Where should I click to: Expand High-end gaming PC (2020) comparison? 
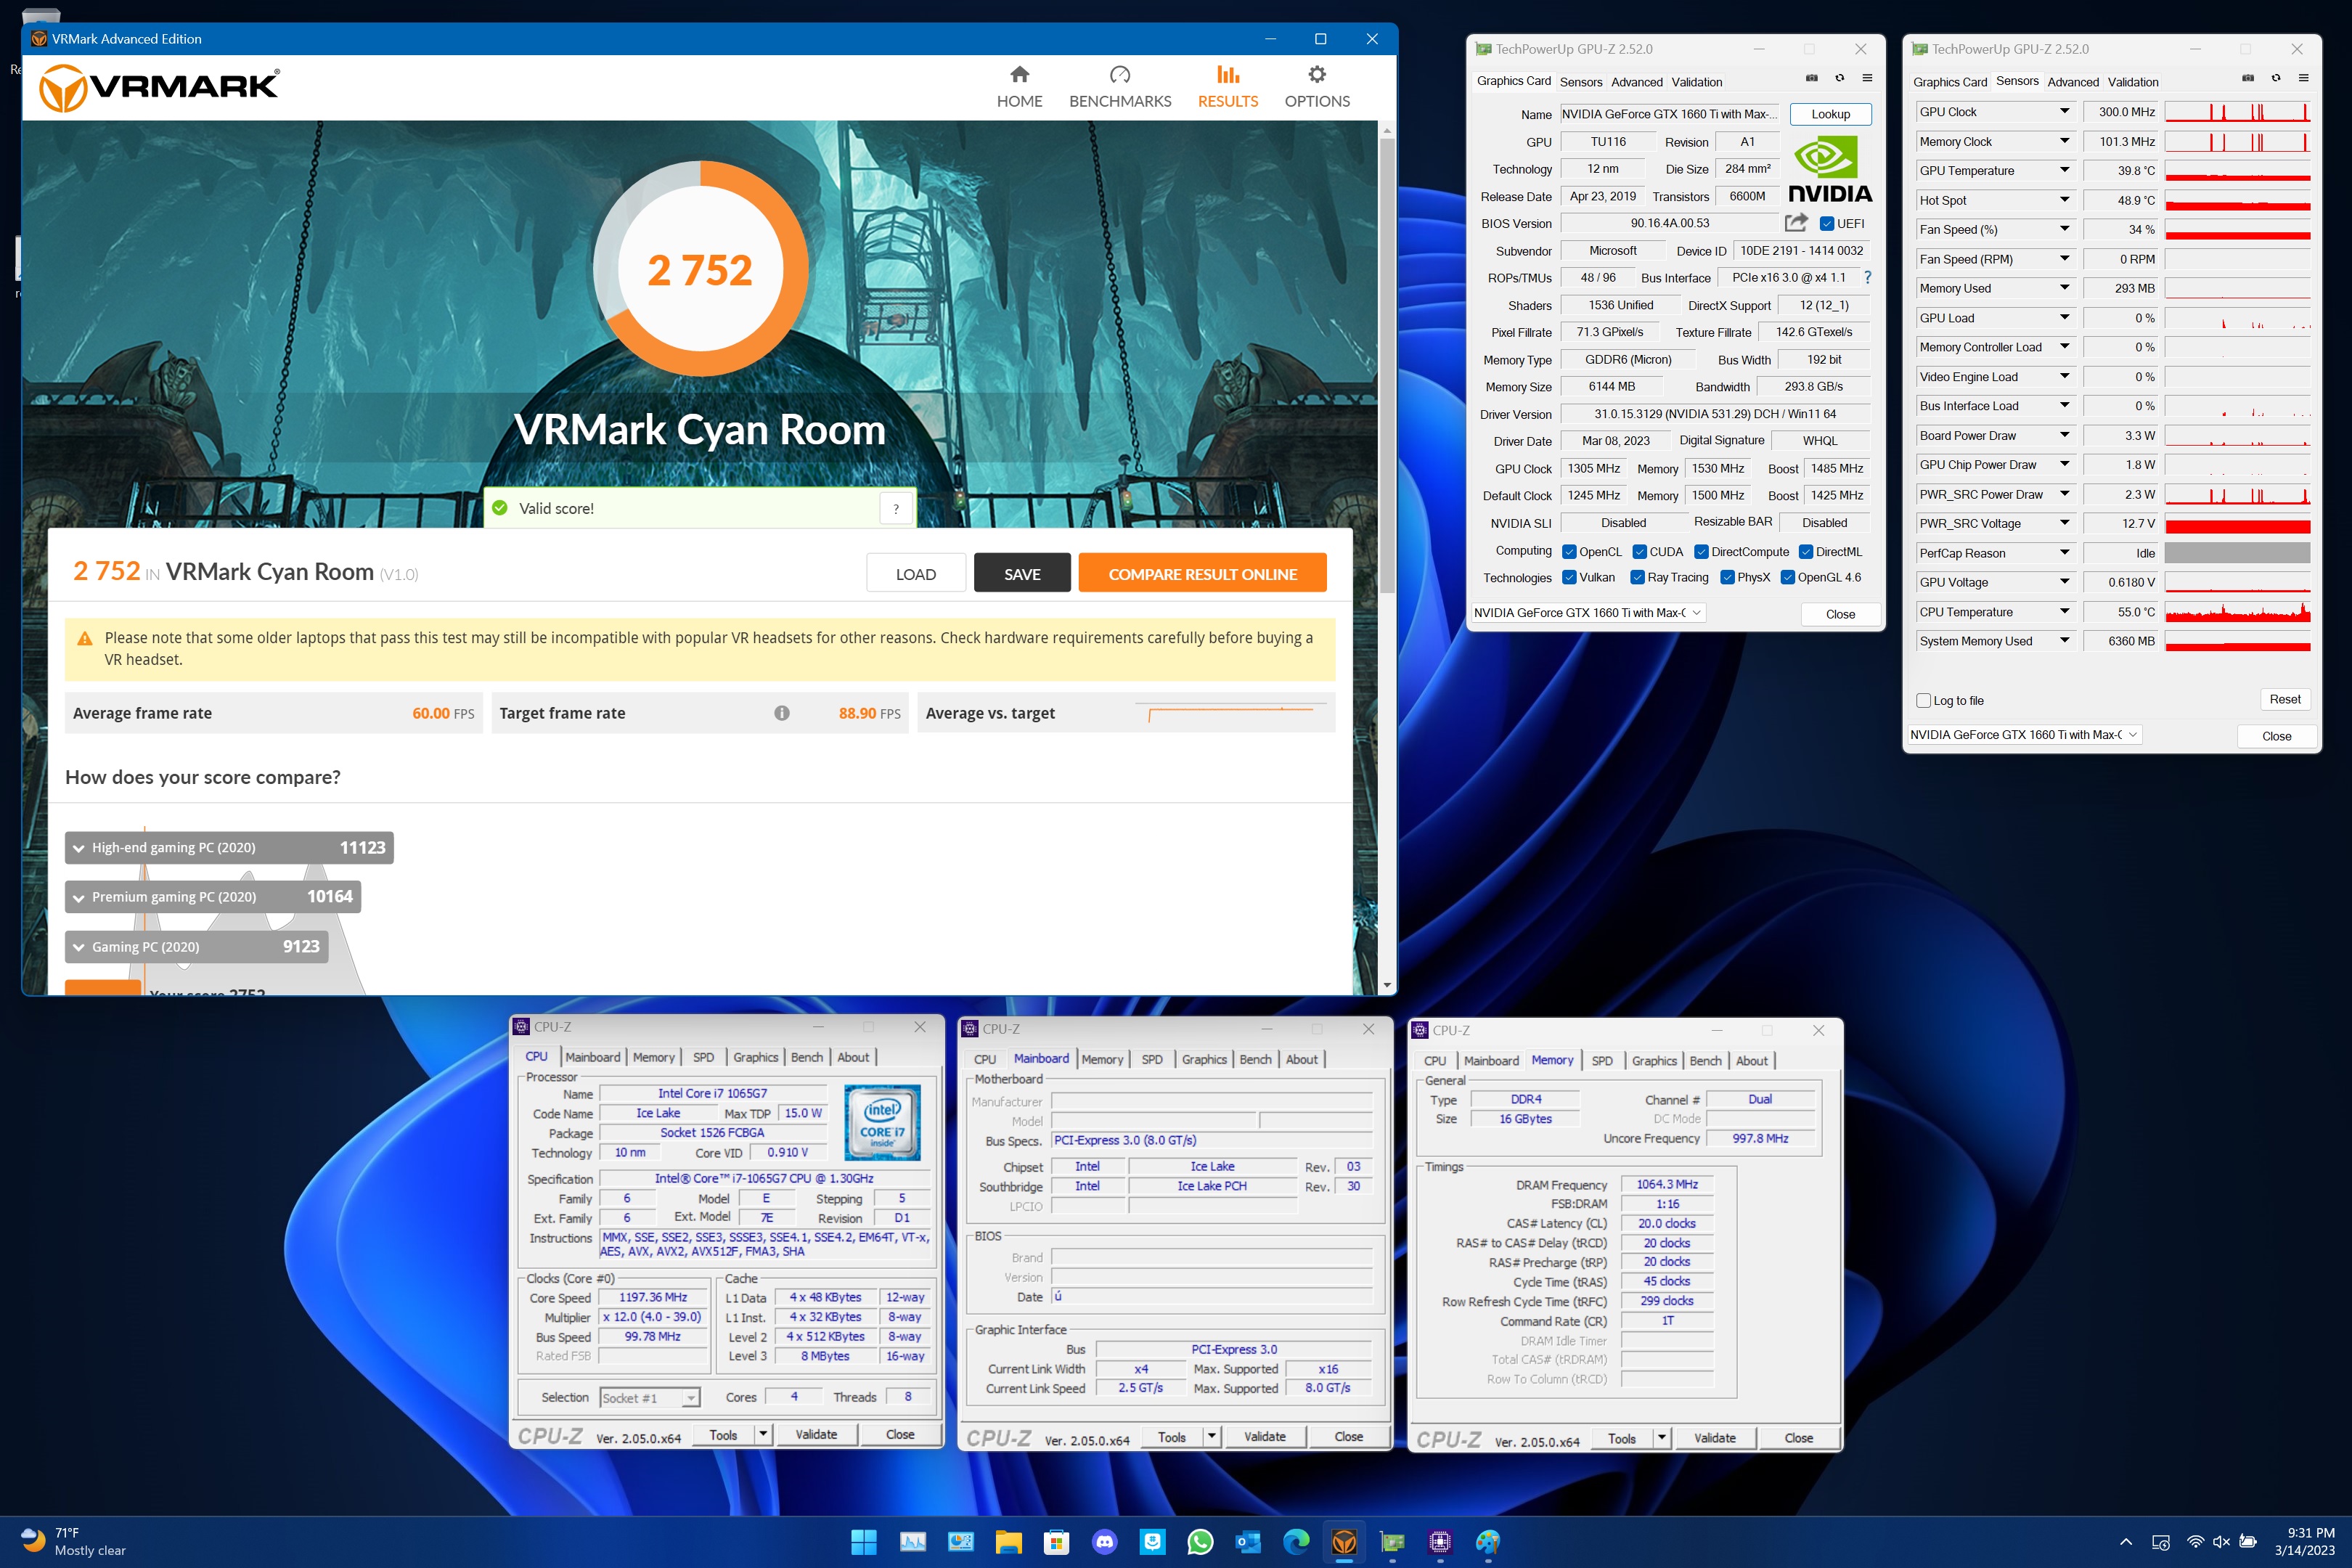point(229,848)
